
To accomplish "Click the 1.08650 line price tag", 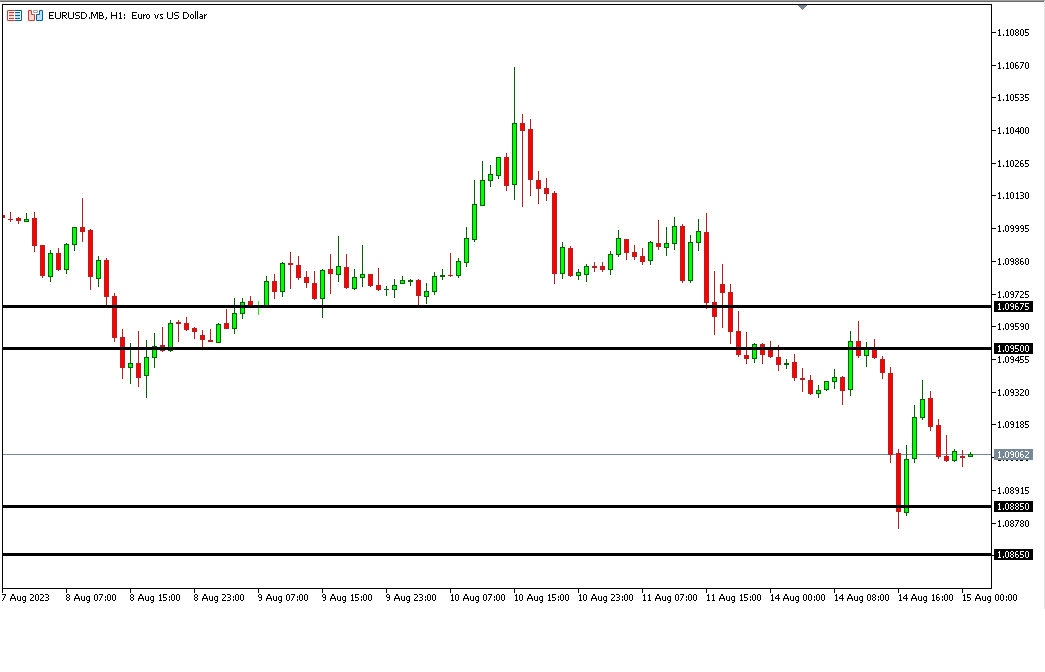I will 1013,555.
